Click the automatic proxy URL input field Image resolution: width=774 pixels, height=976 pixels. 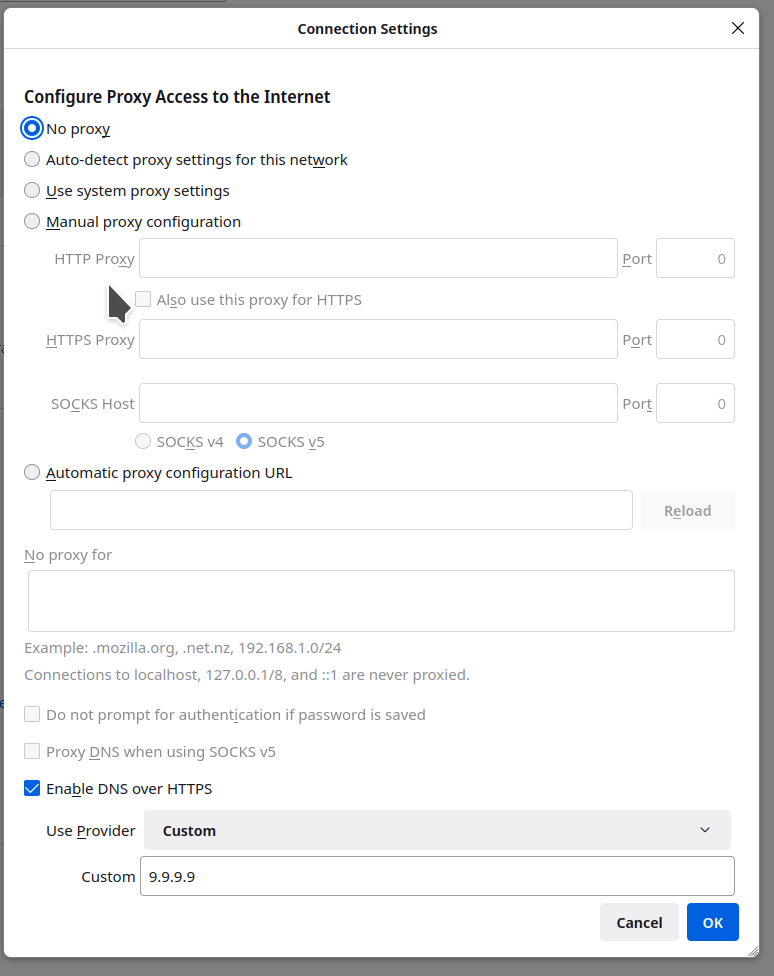click(341, 510)
